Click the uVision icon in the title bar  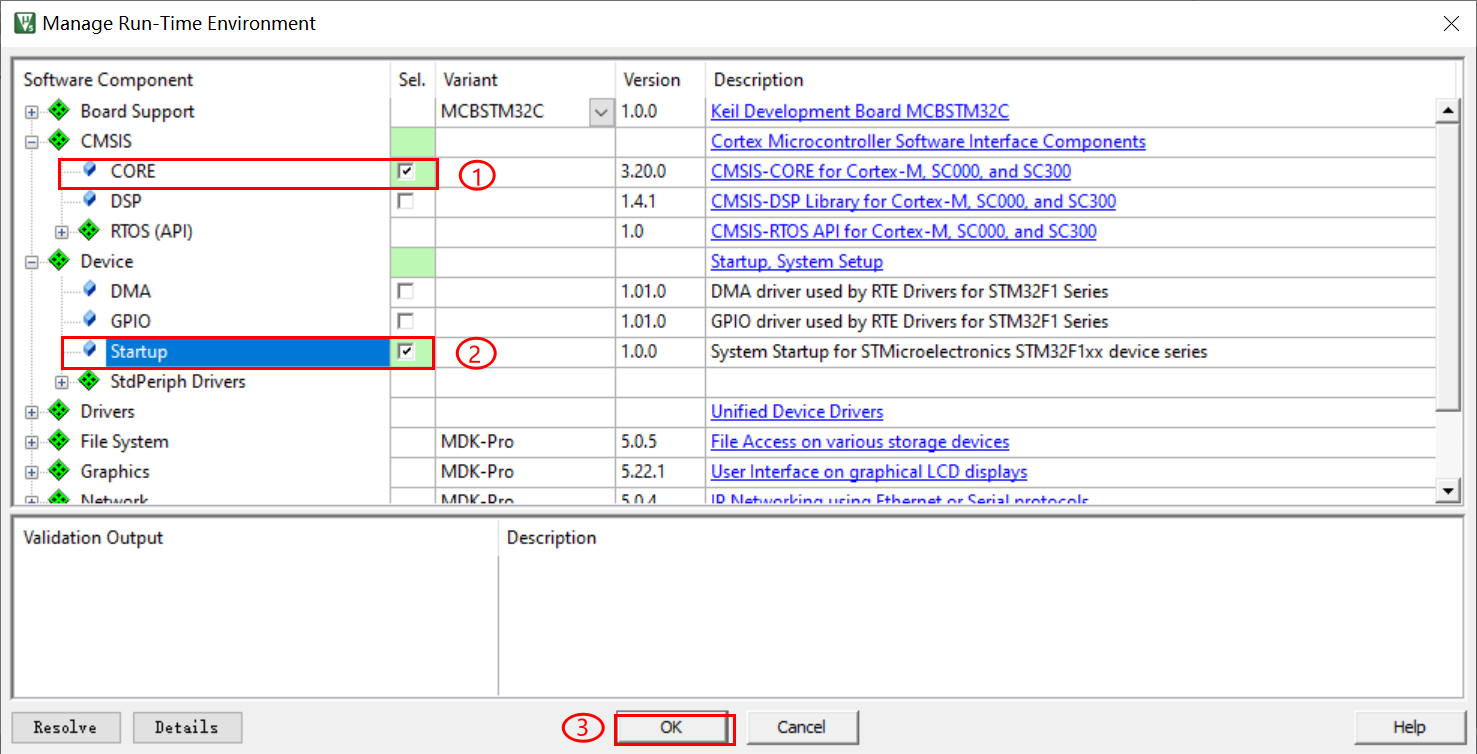pos(25,23)
